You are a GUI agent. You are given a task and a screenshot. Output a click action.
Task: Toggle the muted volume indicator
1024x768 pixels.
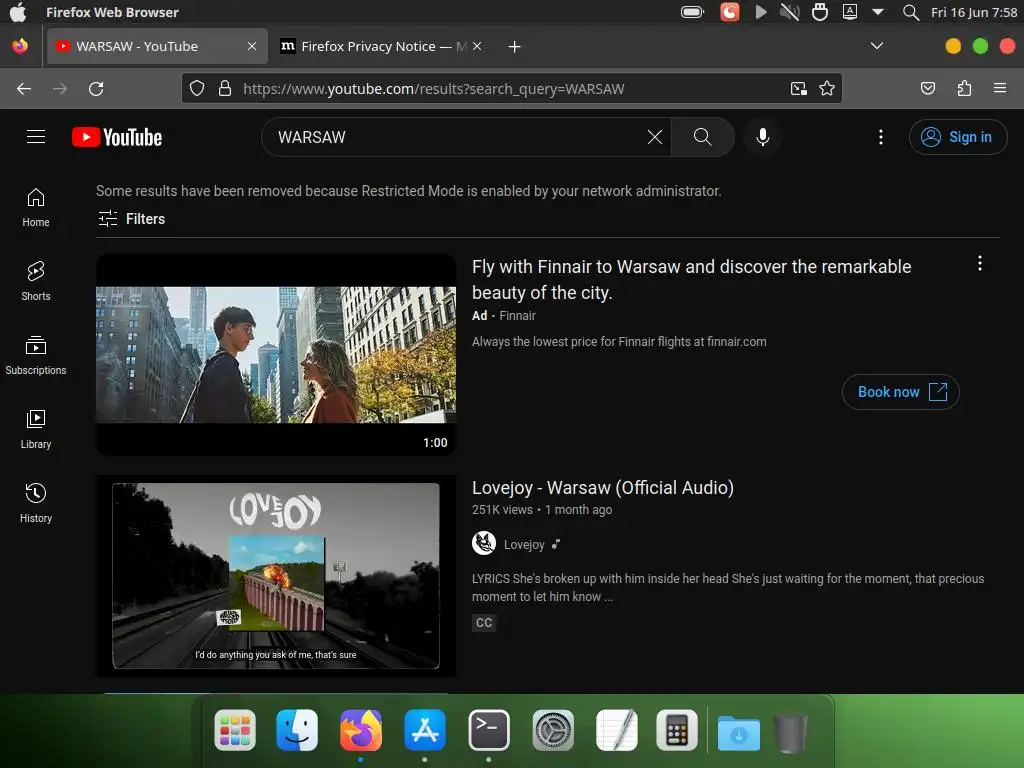click(789, 12)
